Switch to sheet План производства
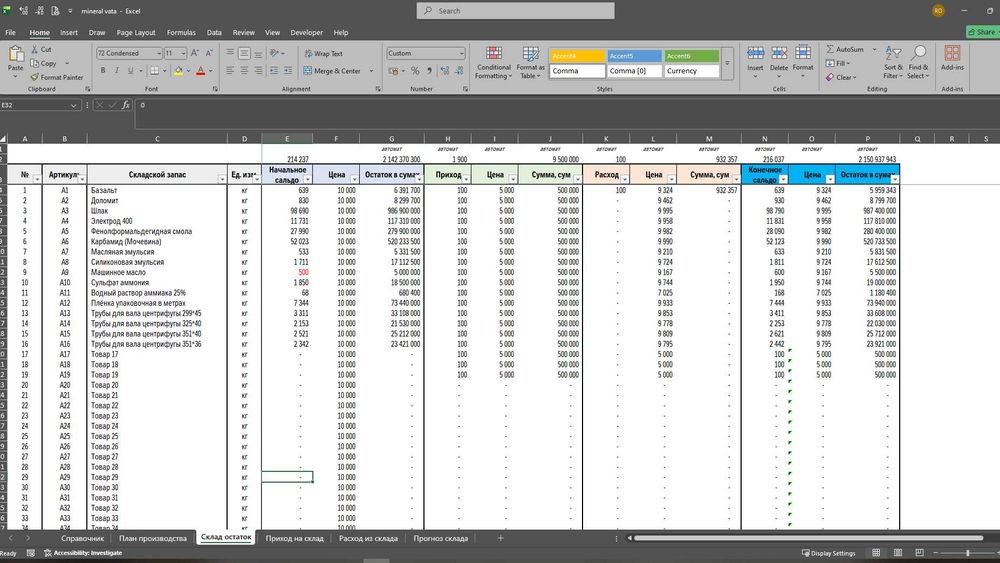The image size is (1000, 563). 153,538
